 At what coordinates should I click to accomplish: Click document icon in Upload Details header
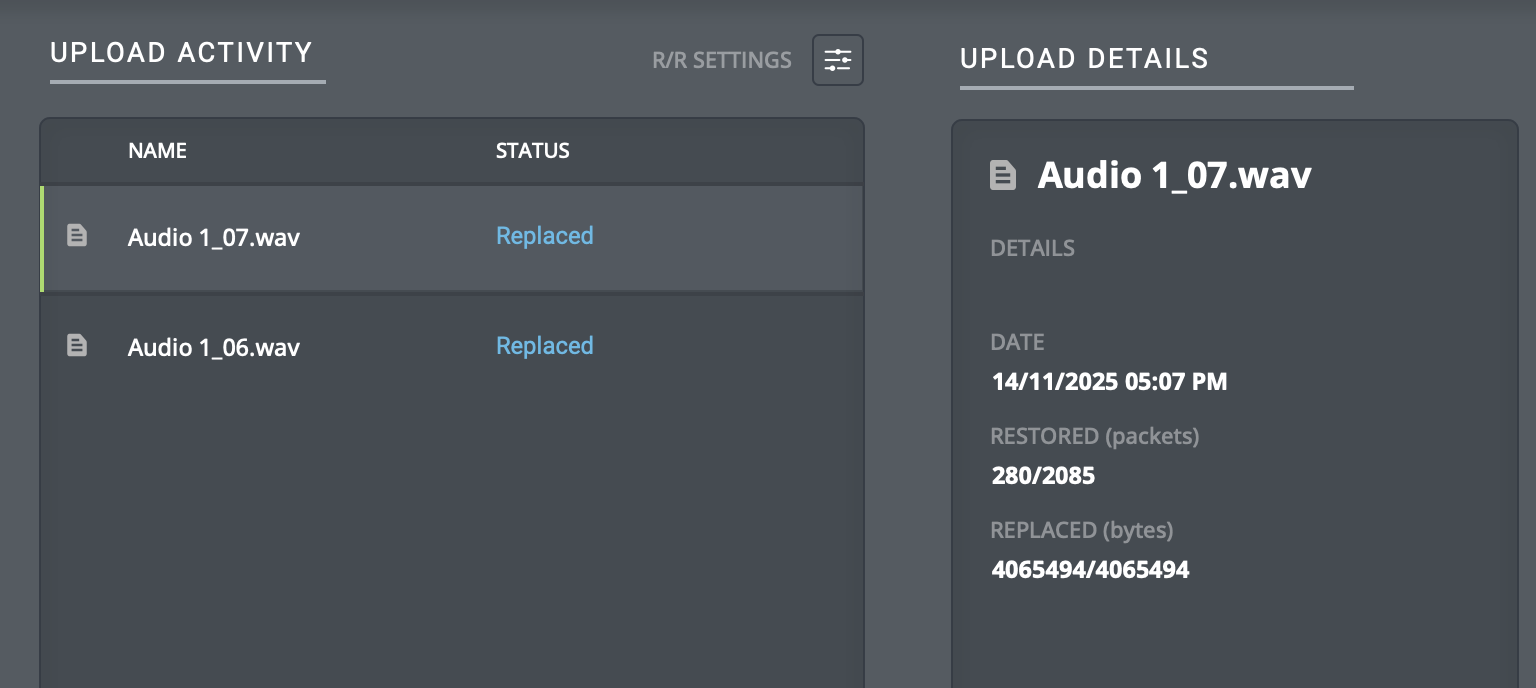tap(1002, 176)
